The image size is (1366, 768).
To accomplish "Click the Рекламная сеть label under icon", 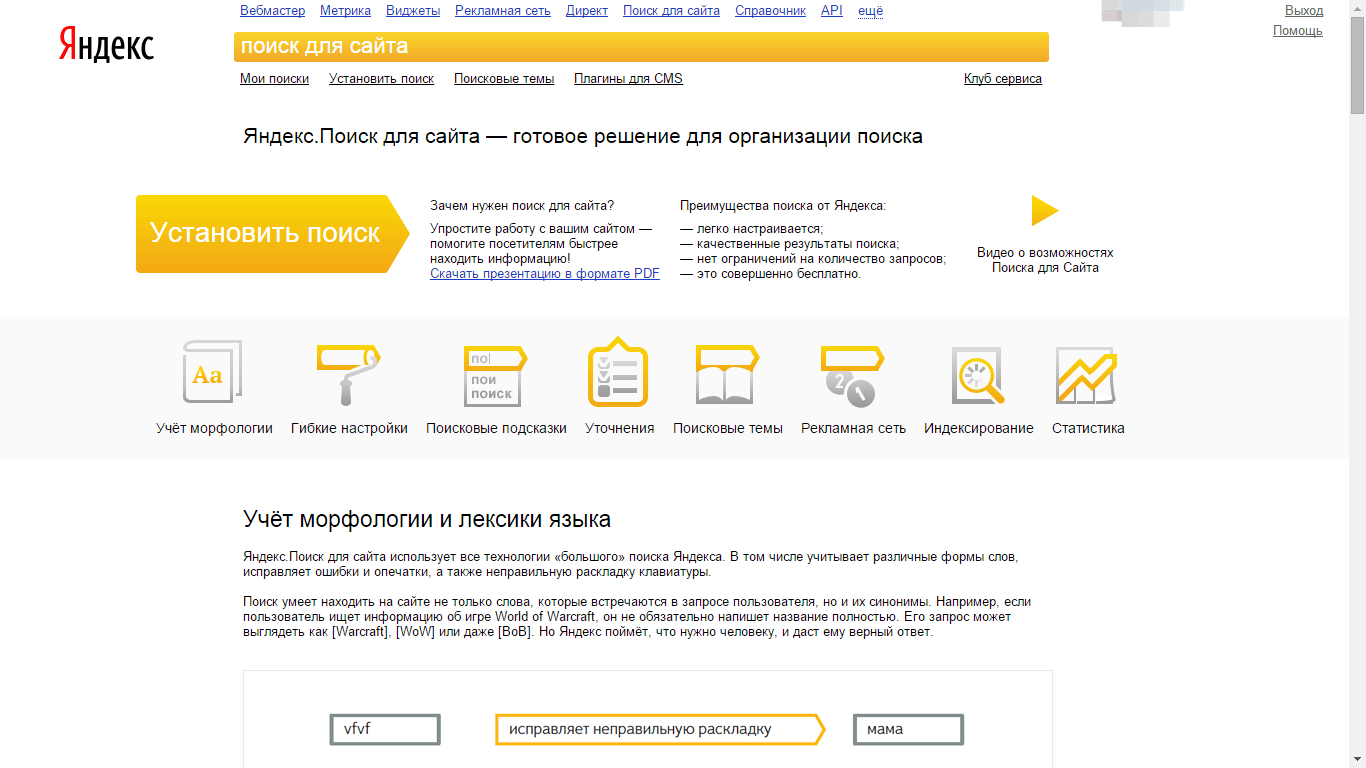I will pyautogui.click(x=853, y=428).
